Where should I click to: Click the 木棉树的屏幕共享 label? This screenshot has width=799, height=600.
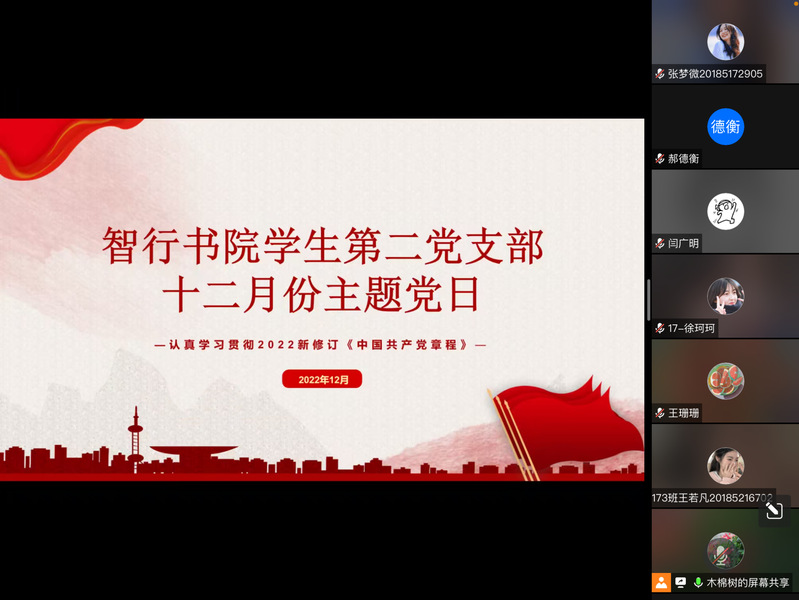pyautogui.click(x=748, y=582)
